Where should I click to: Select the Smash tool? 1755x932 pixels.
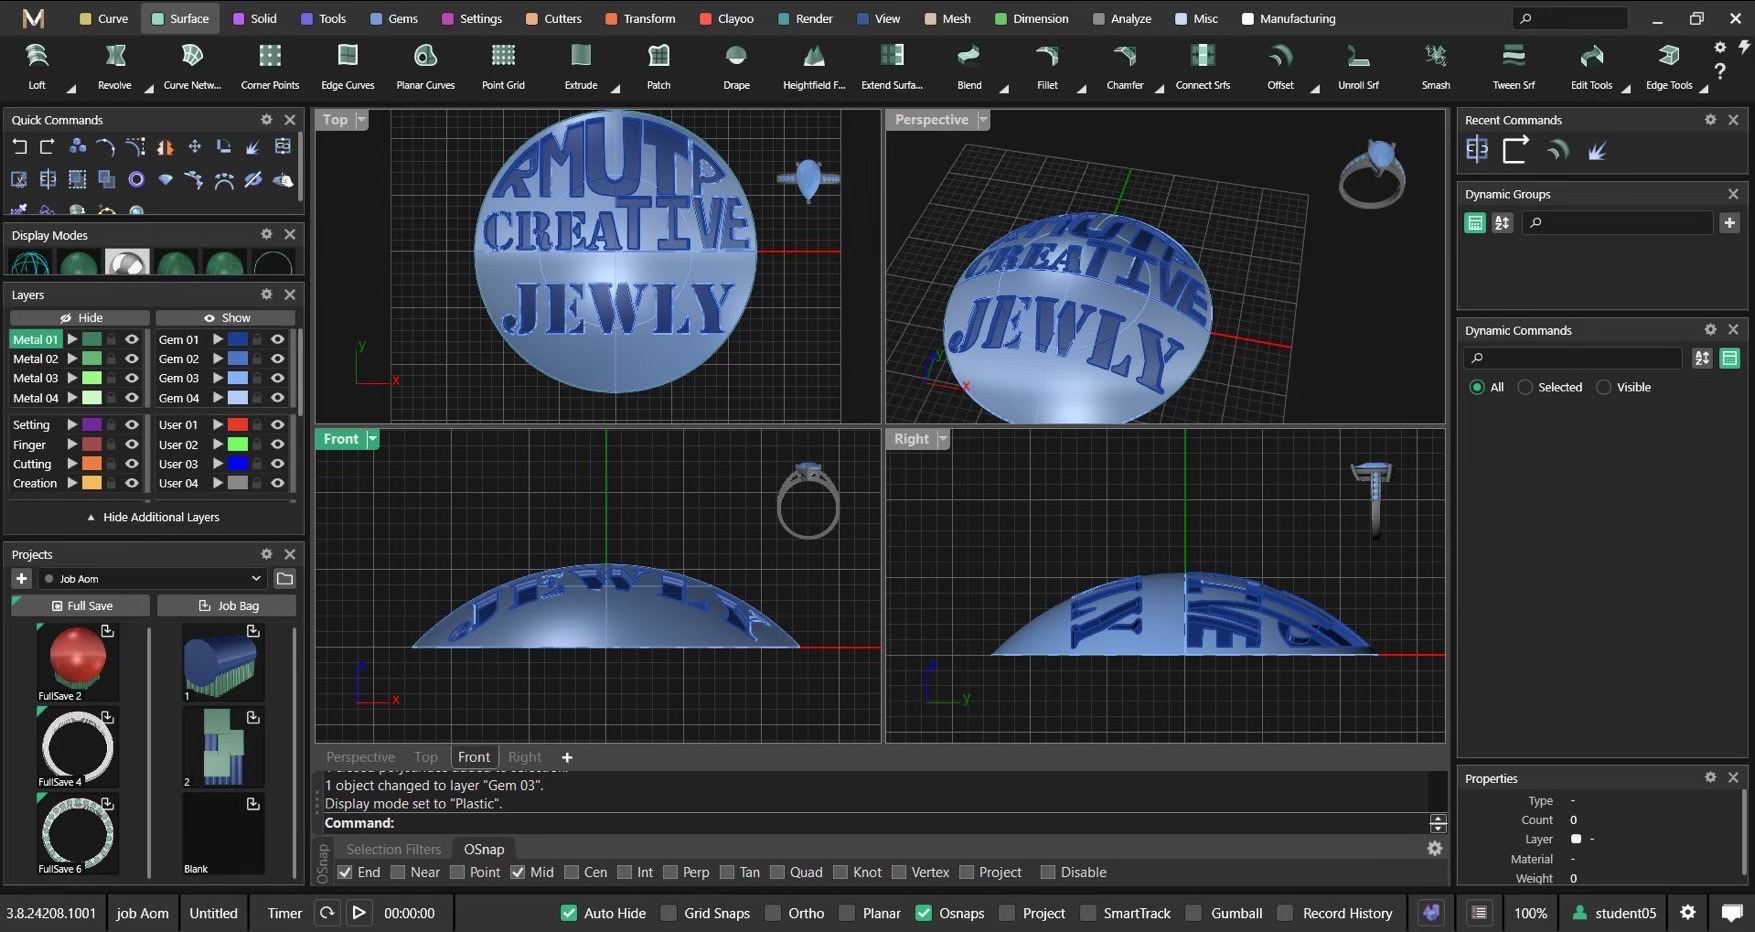pos(1436,66)
